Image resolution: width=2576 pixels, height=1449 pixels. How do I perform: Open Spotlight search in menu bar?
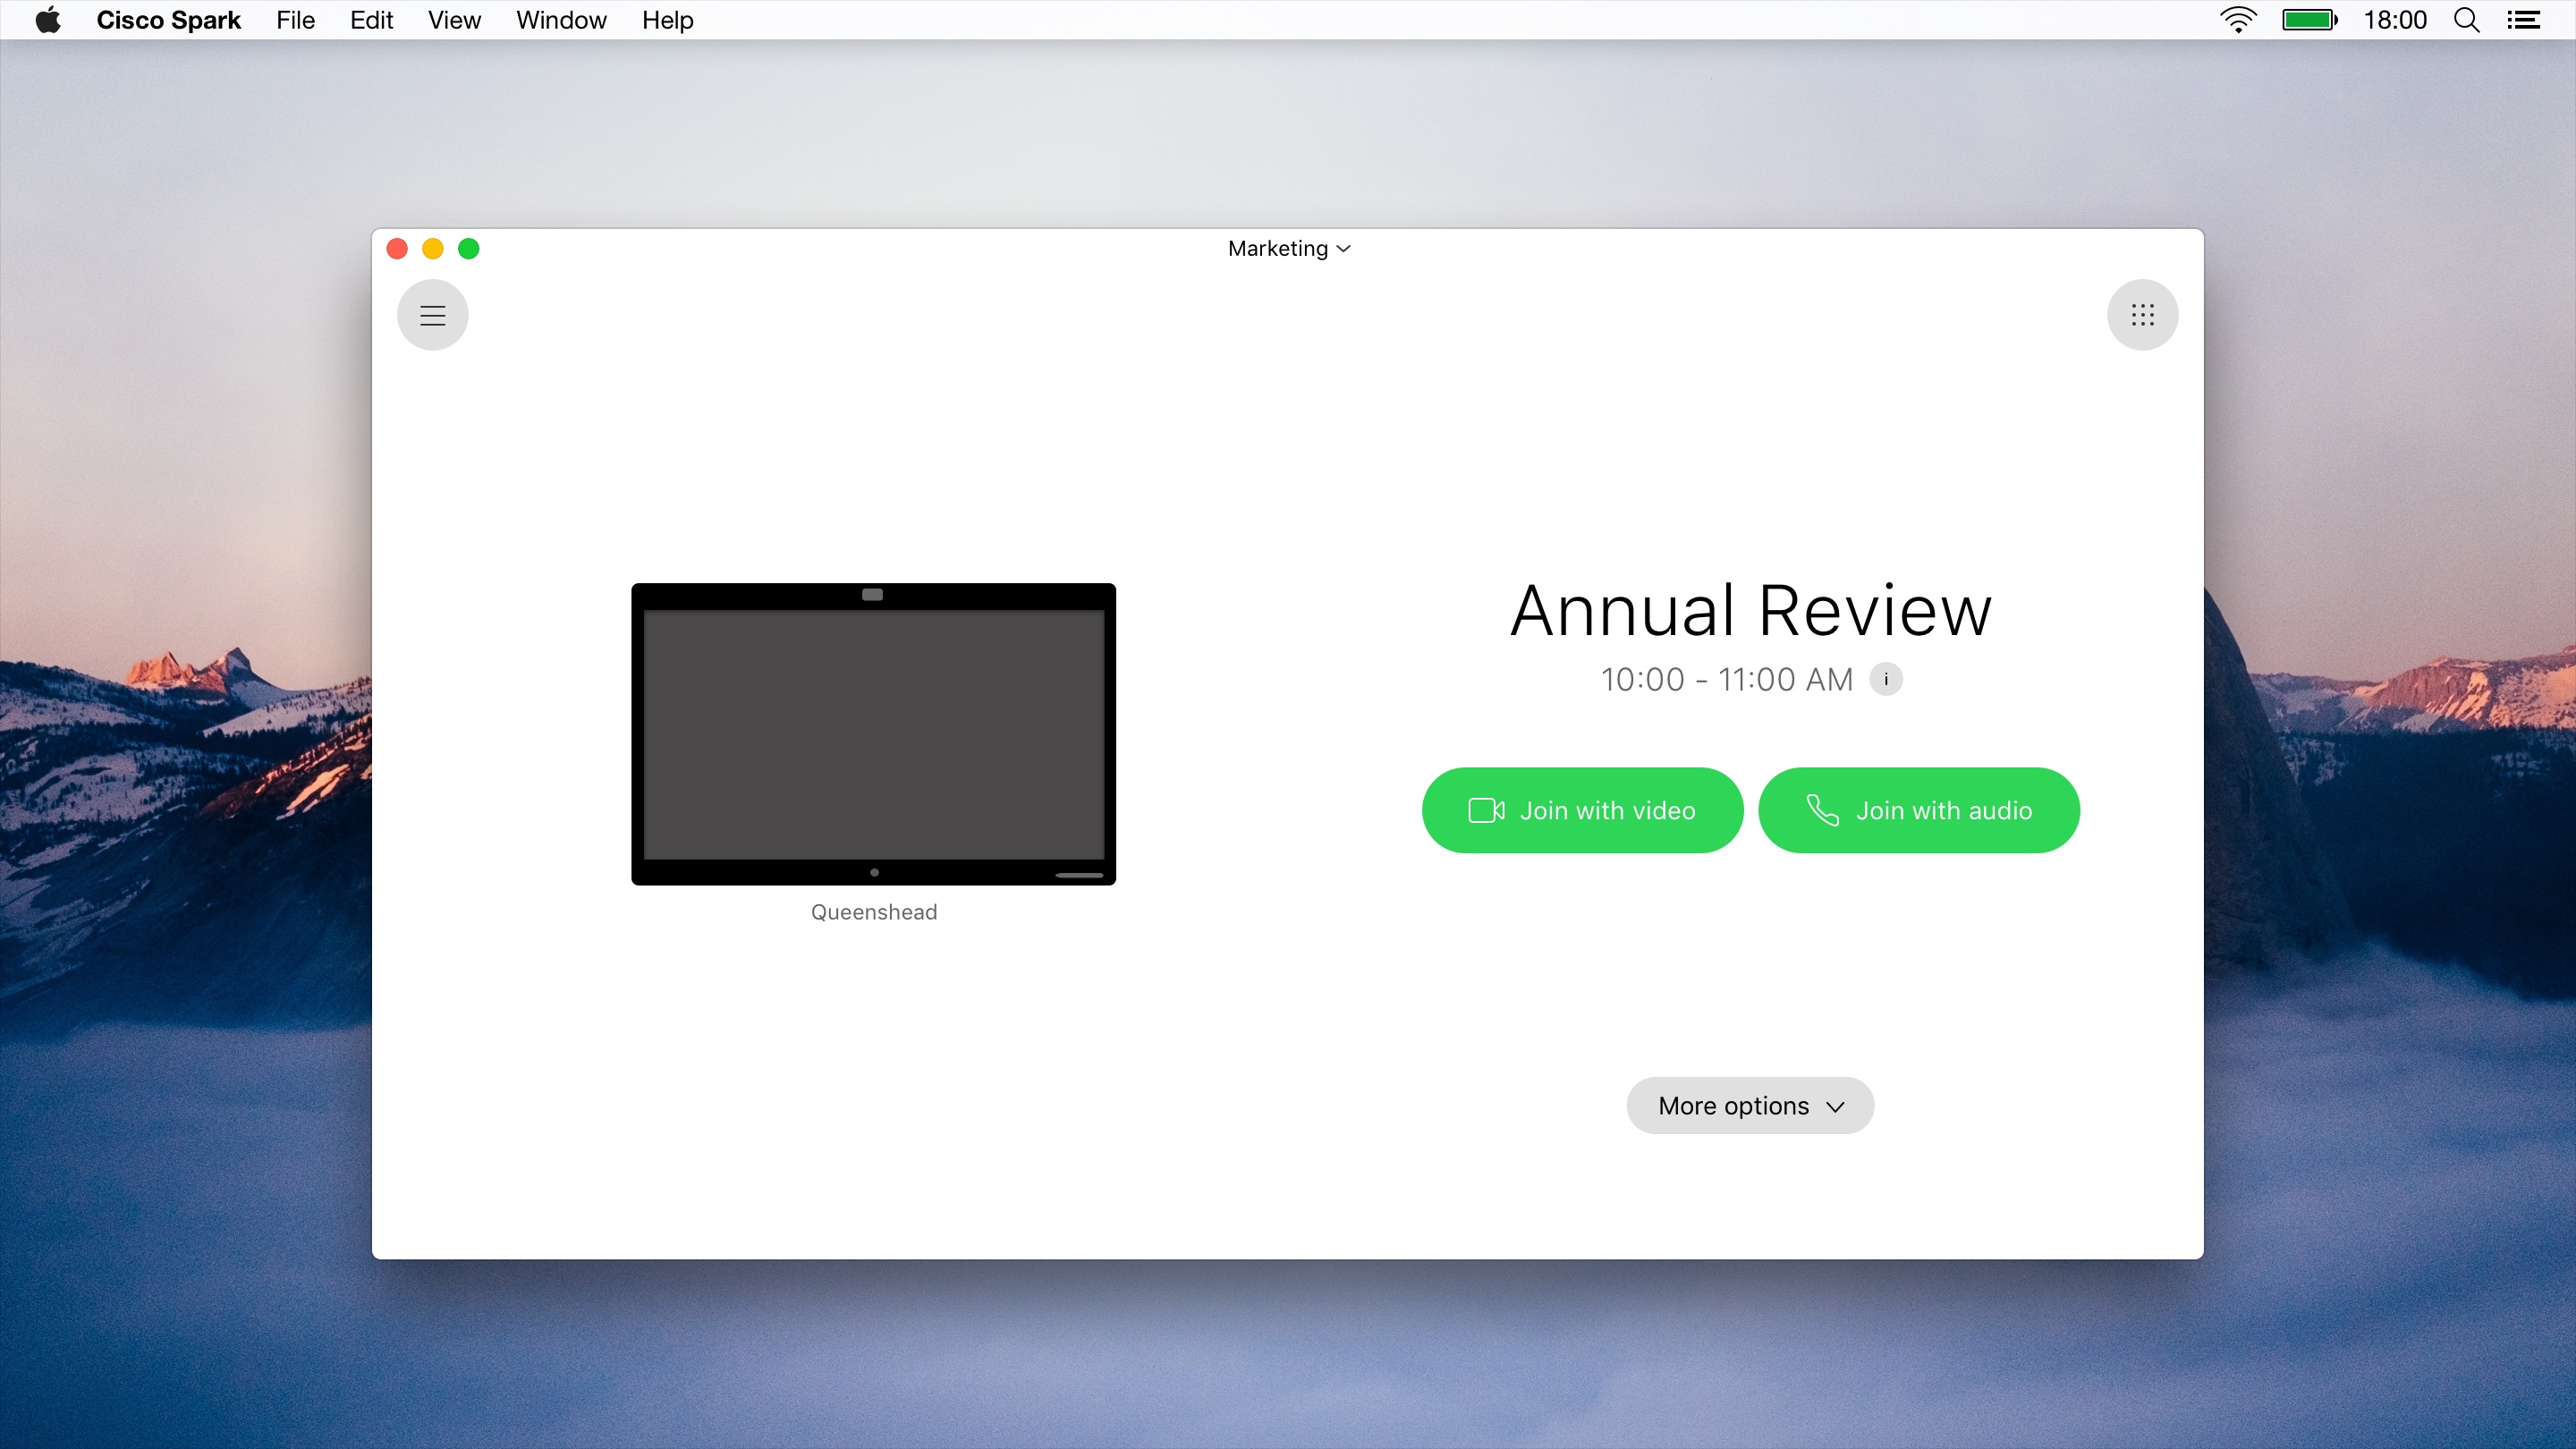pyautogui.click(x=2466, y=20)
